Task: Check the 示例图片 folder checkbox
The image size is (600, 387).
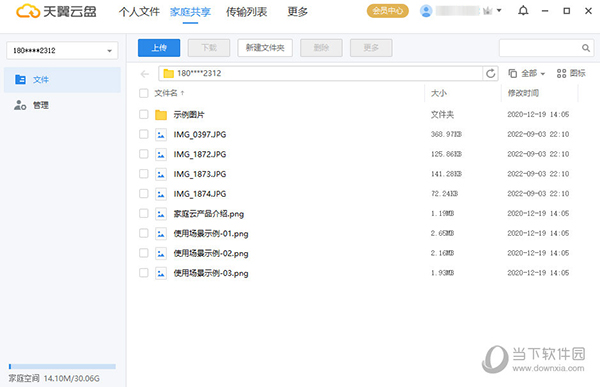Action: tap(143, 114)
